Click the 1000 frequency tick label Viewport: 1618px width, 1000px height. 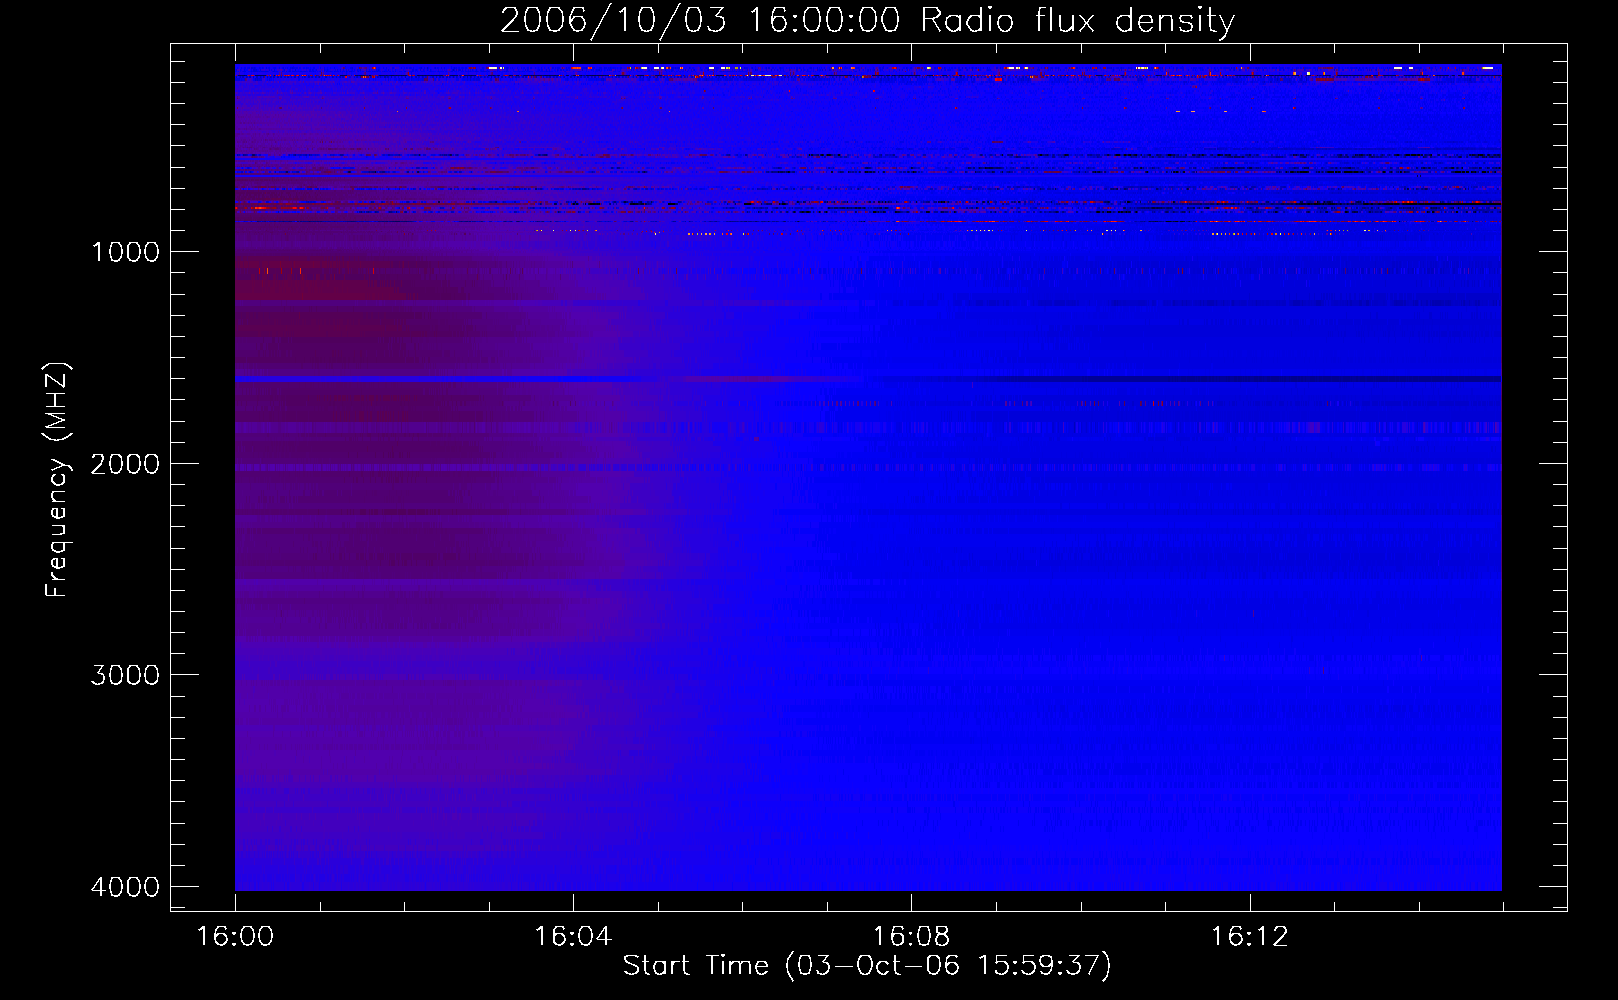[125, 252]
